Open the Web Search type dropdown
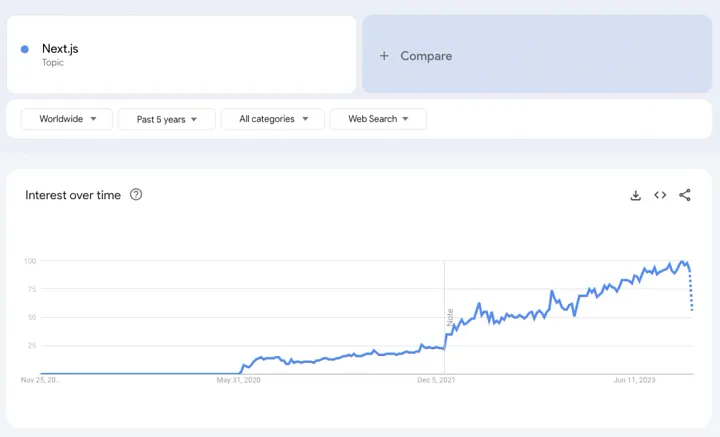The height and width of the screenshot is (437, 720). [378, 119]
